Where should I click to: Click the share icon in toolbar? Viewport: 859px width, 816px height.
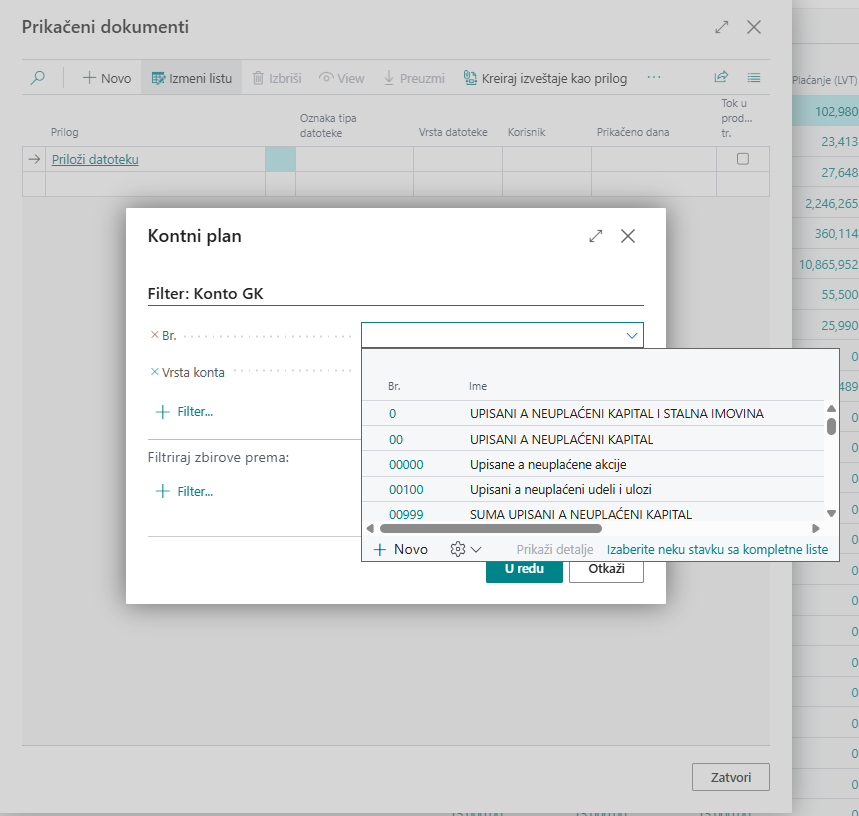[x=721, y=78]
